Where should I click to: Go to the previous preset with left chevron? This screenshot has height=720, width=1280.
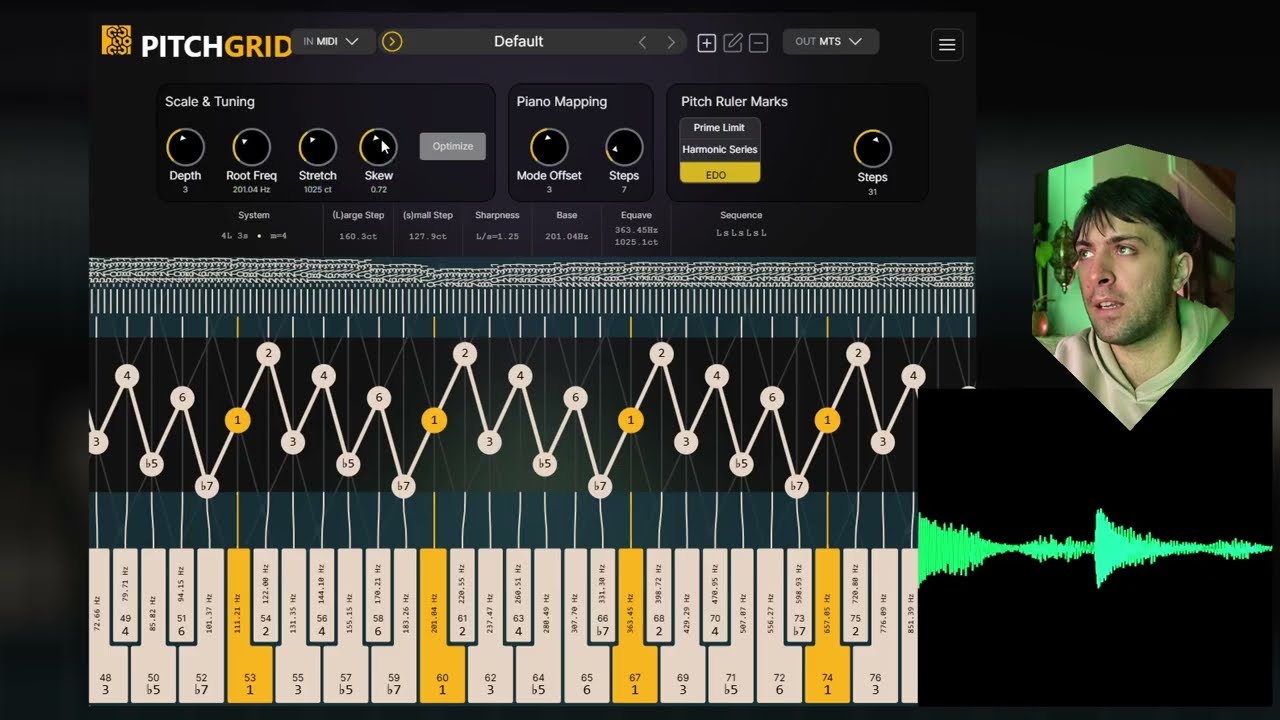tap(642, 42)
